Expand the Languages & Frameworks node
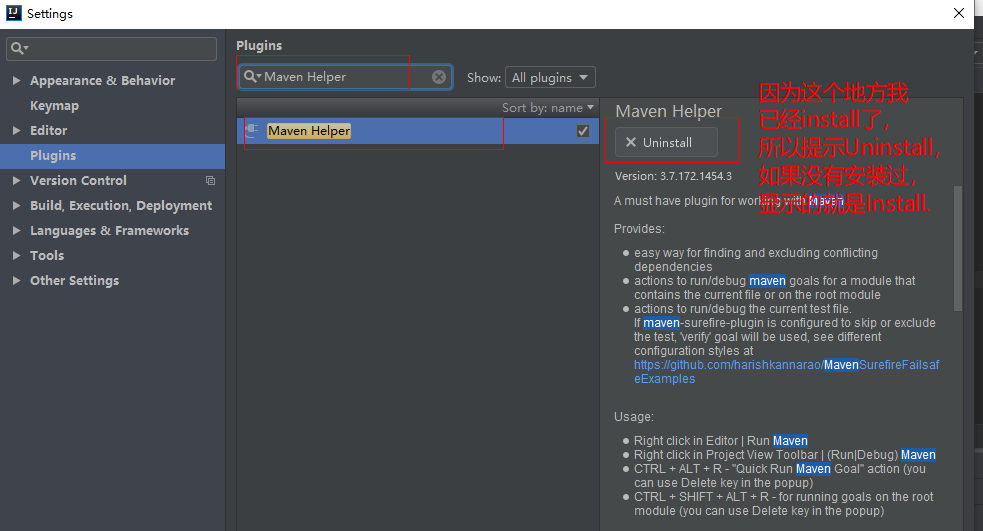This screenshot has width=983, height=531. coord(16,231)
